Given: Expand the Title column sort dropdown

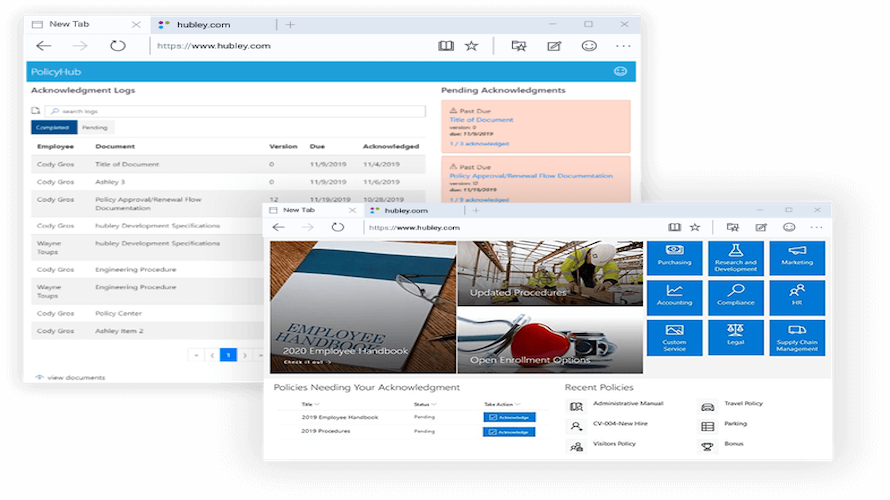Looking at the screenshot, I should pyautogui.click(x=317, y=404).
